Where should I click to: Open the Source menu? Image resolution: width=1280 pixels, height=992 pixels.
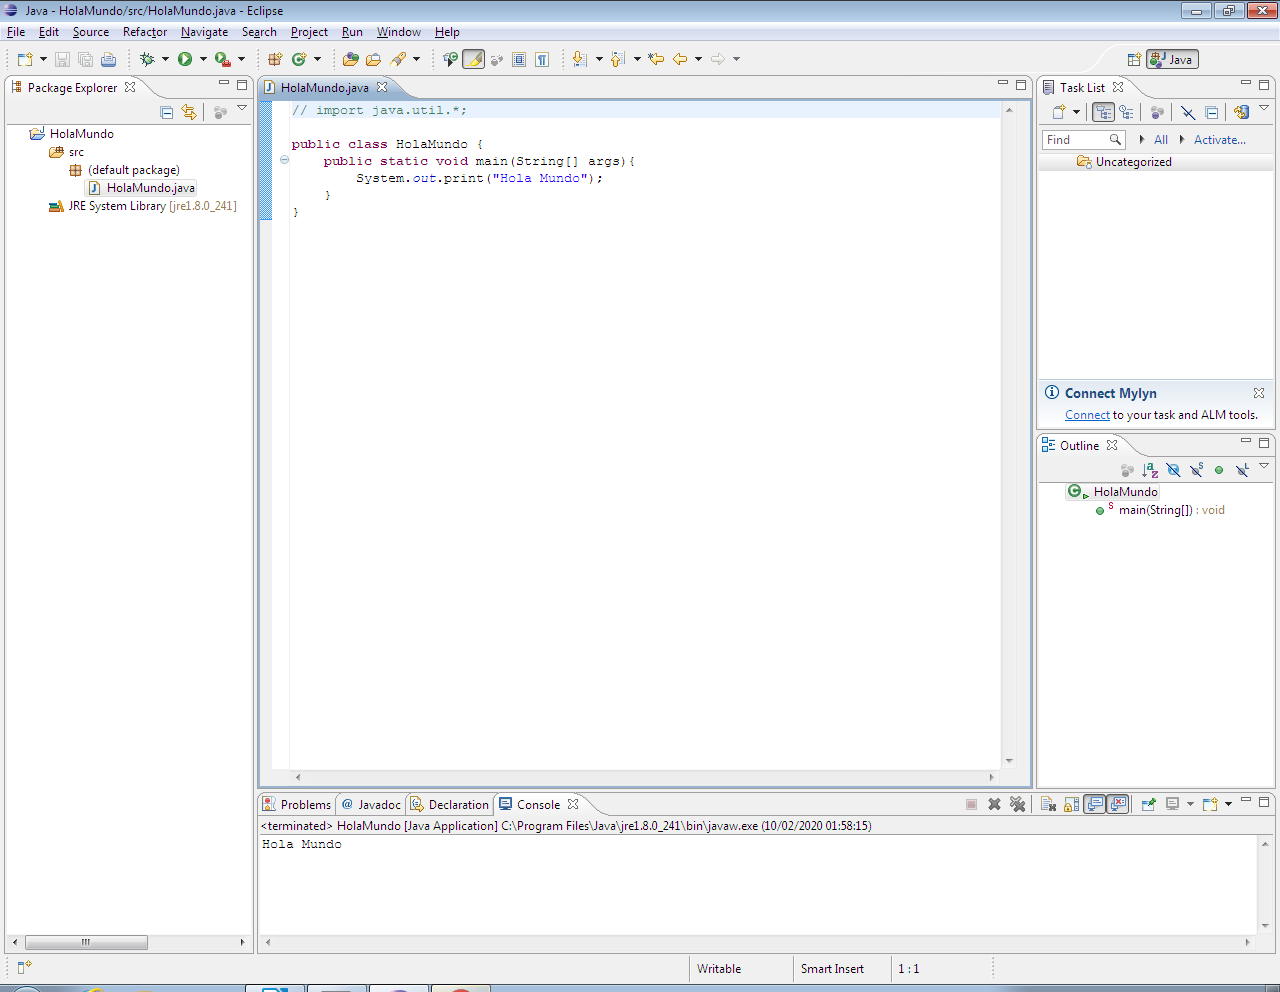(91, 32)
